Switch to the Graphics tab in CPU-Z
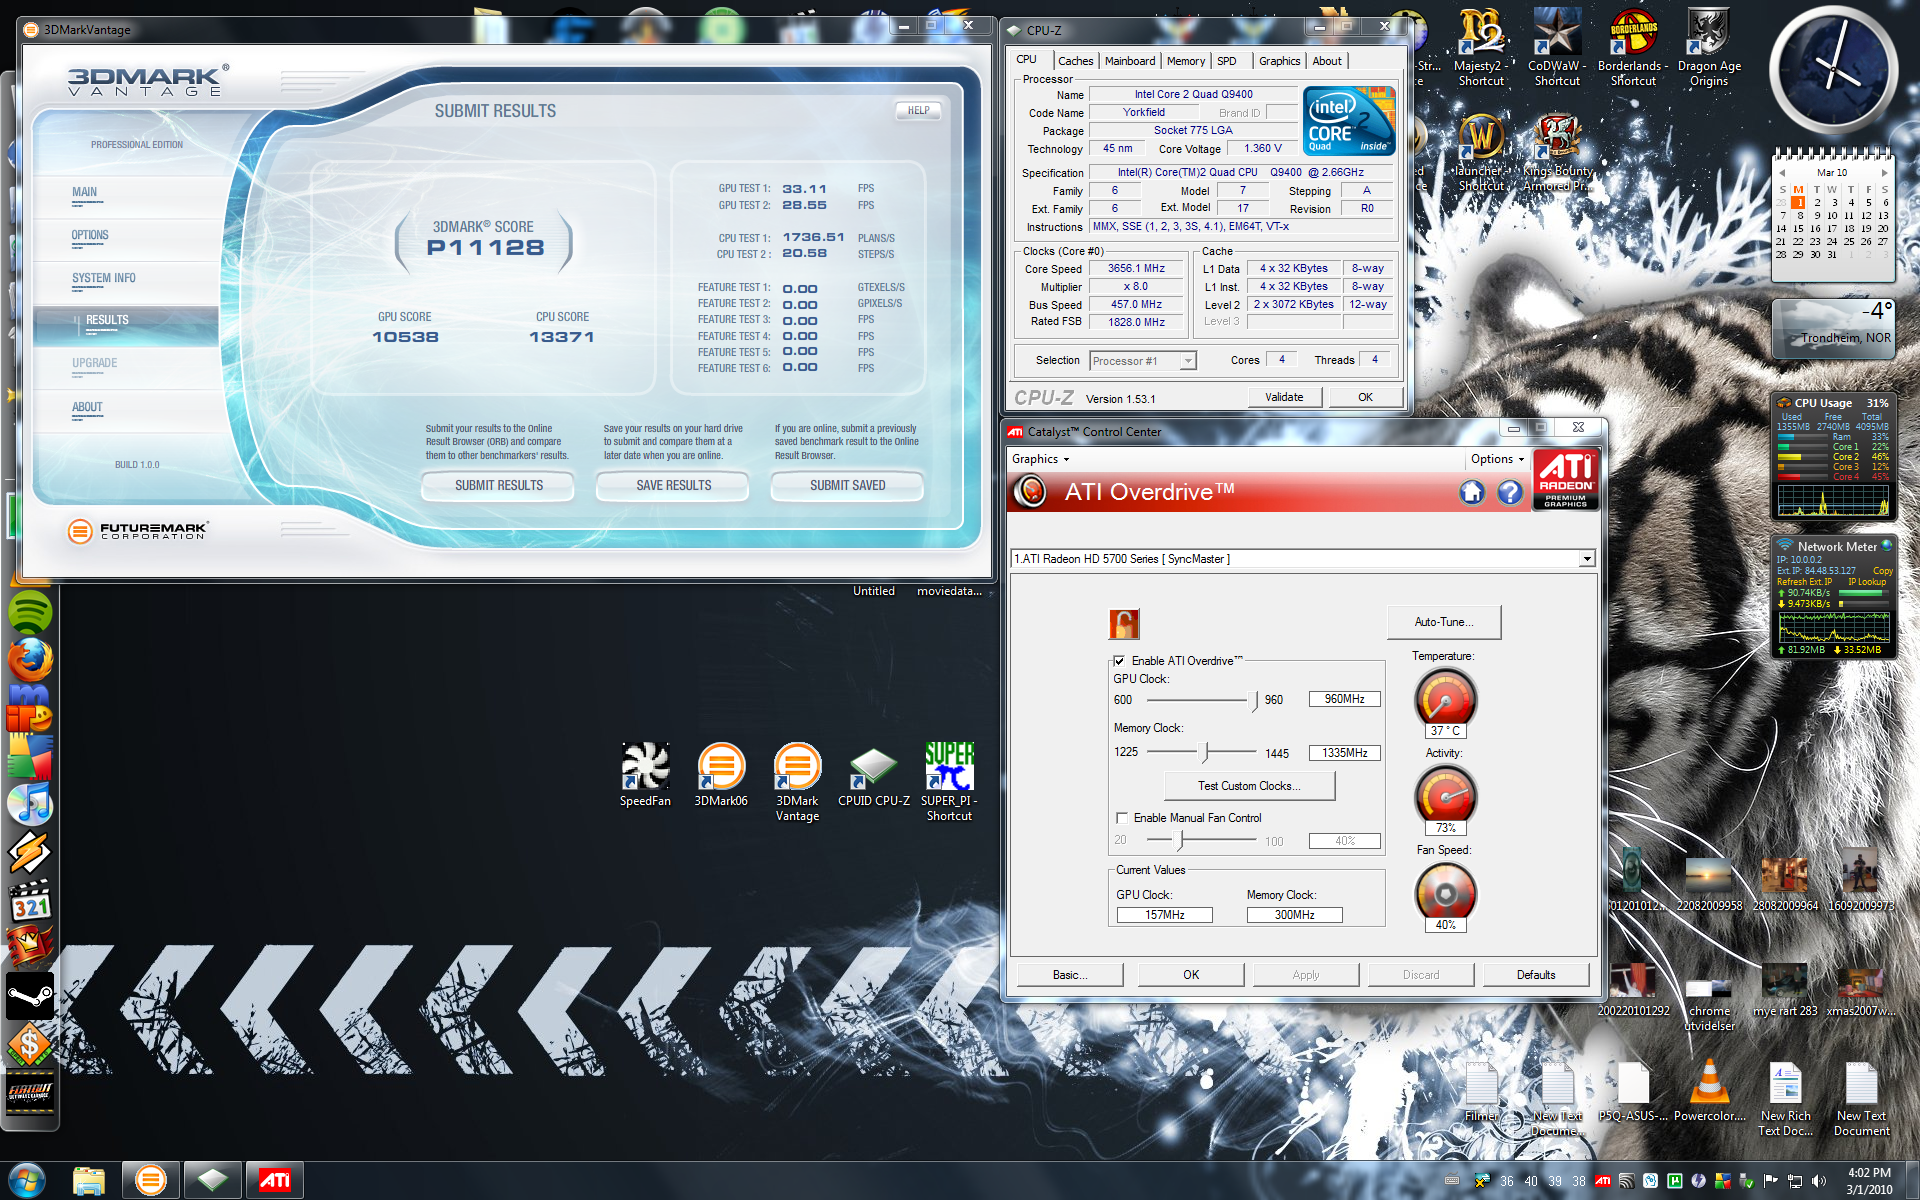 click(x=1279, y=61)
